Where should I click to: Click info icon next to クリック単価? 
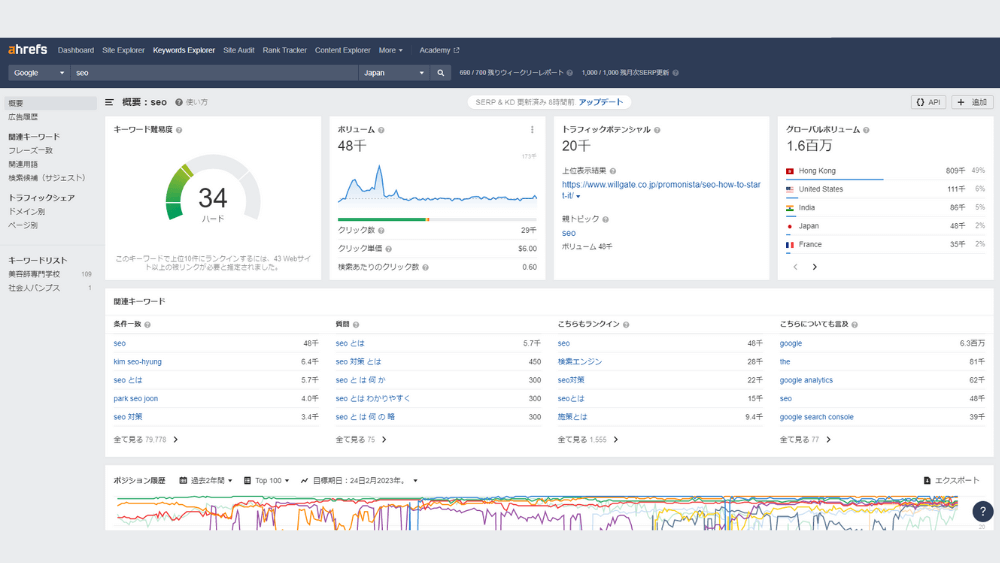pyautogui.click(x=388, y=249)
